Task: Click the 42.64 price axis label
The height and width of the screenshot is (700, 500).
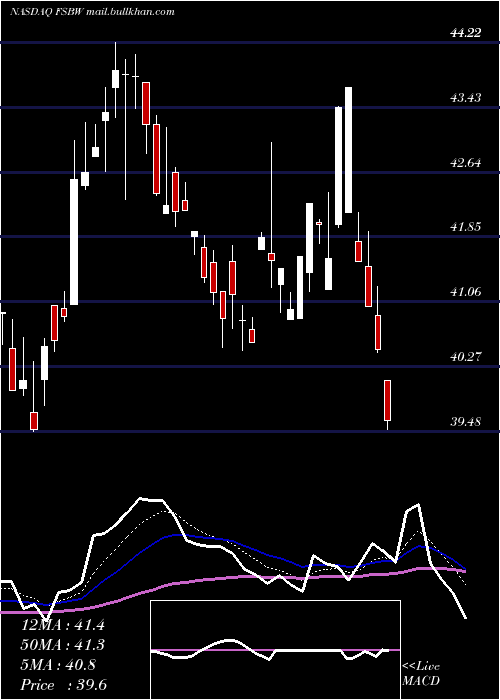Action: (x=466, y=162)
